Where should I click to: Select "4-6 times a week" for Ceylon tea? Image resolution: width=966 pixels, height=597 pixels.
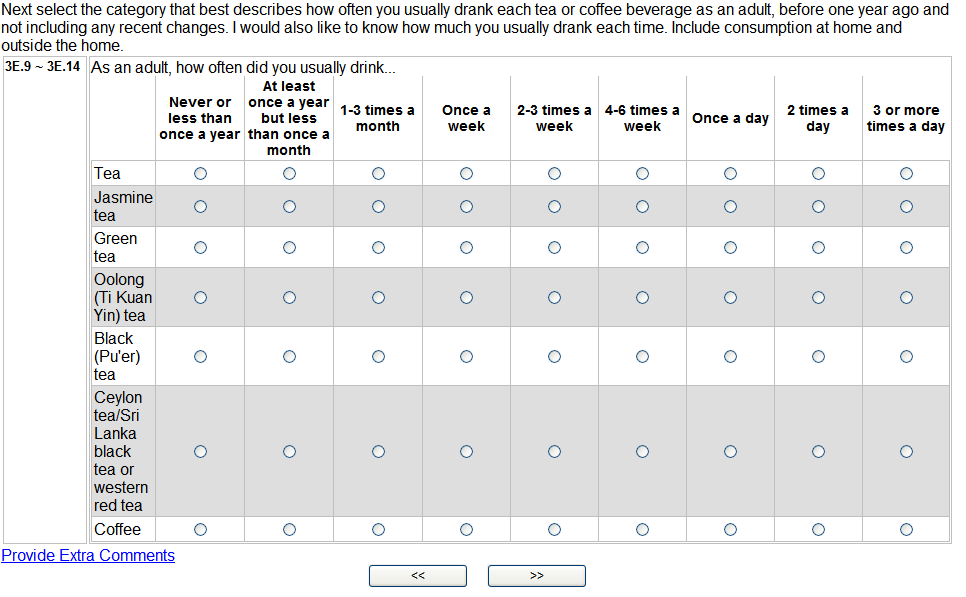coord(642,452)
